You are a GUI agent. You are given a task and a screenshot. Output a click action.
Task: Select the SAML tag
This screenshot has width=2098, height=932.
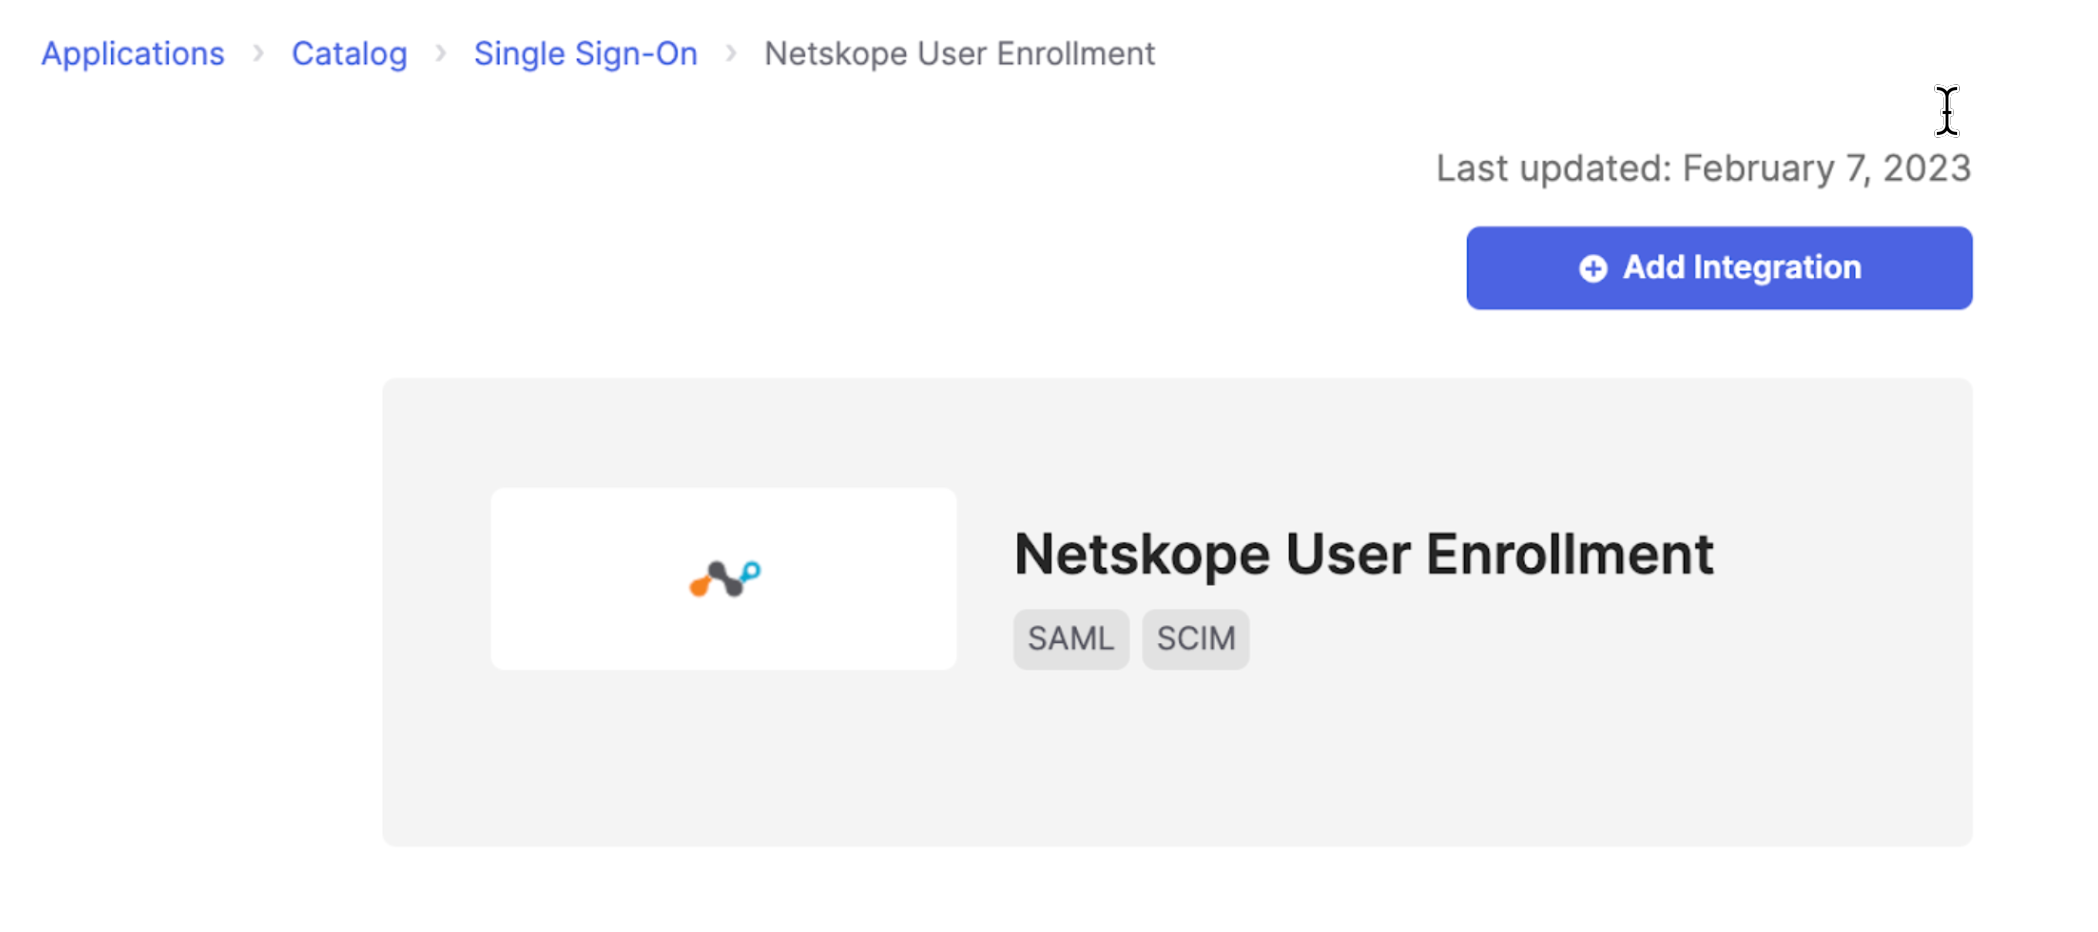pyautogui.click(x=1070, y=639)
